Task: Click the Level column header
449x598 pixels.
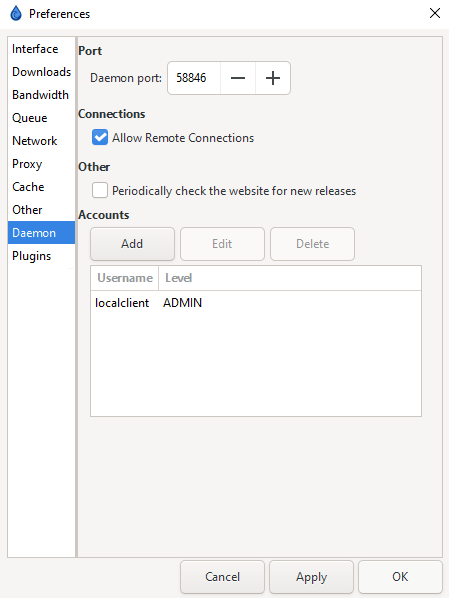Action: [x=290, y=278]
